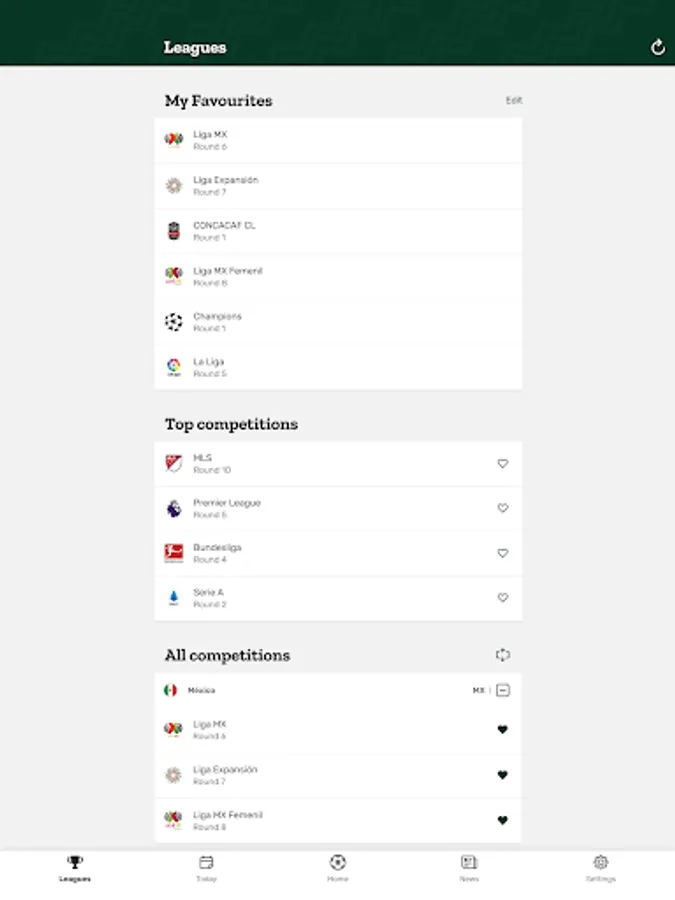This screenshot has height=900, width=675.
Task: Toggle Bundesliga favourite heart
Action: 503,553
